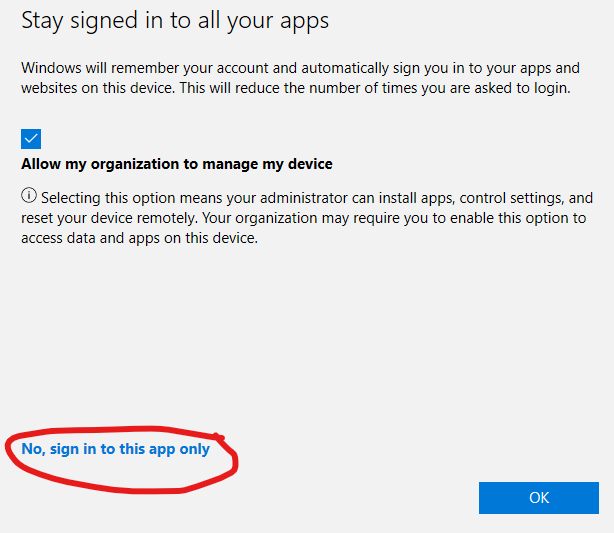Click the Windows will remember your account paragraph
Screen dimensions: 614x533
point(300,78)
